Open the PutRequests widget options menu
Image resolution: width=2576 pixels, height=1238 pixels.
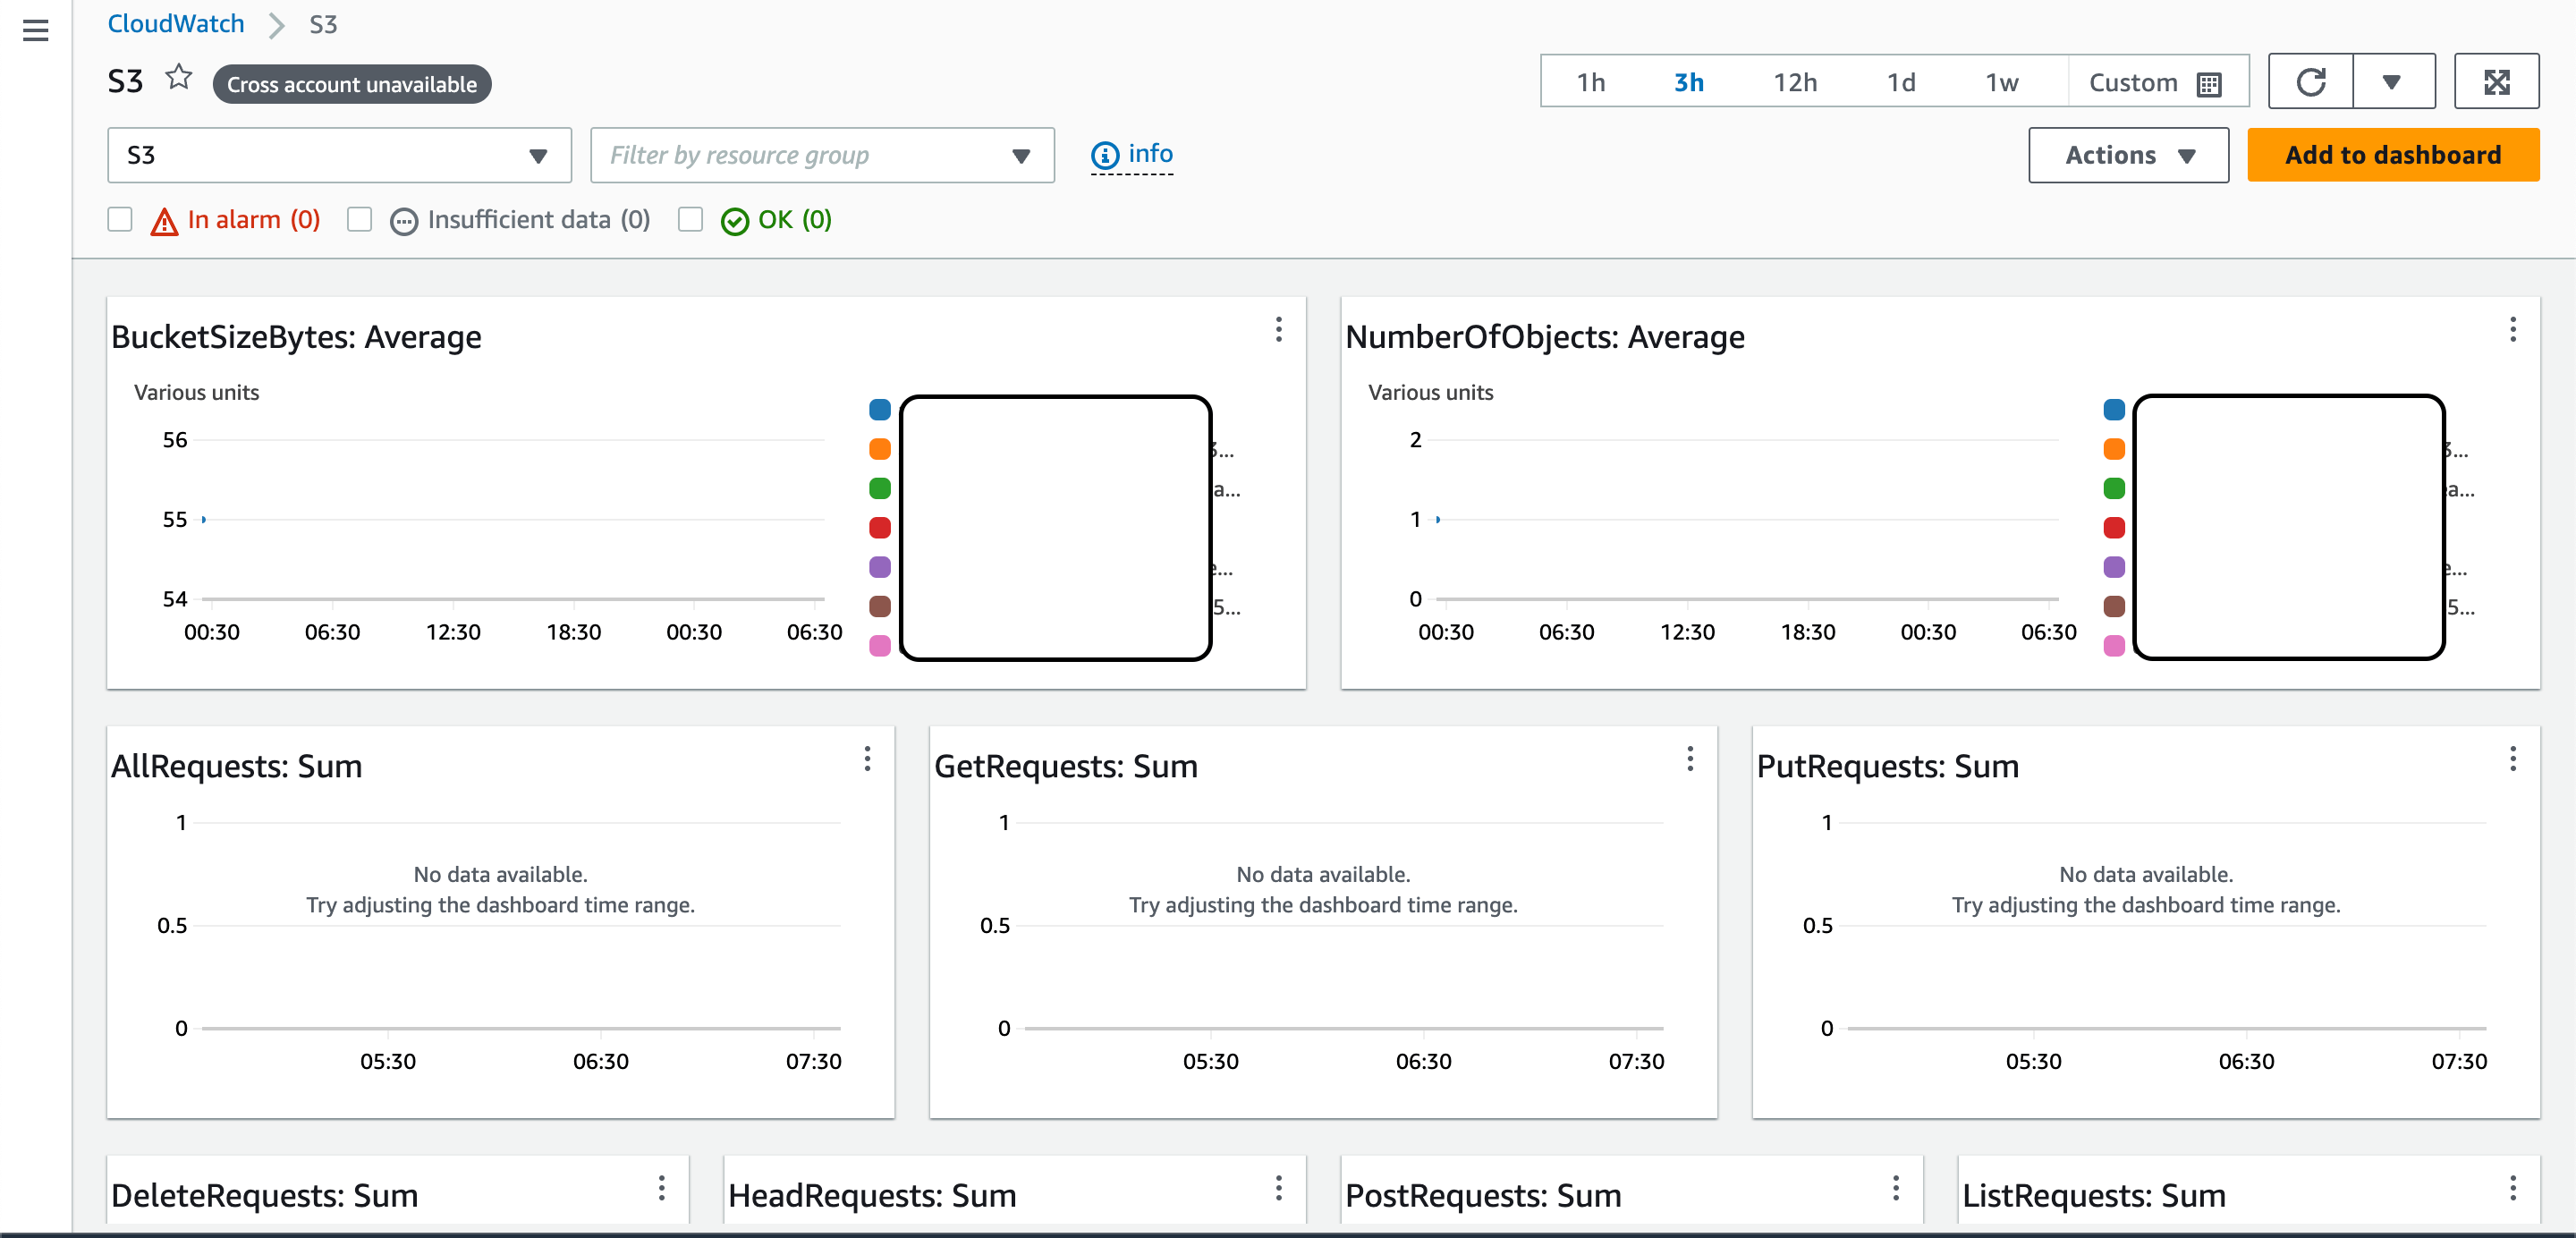click(2513, 760)
